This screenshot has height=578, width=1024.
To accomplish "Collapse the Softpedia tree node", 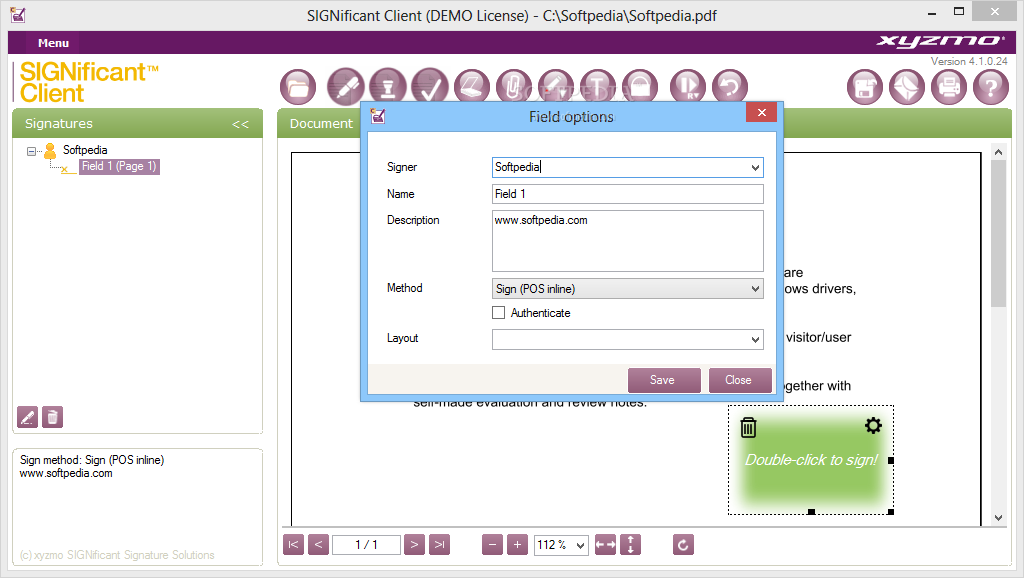I will 31,151.
